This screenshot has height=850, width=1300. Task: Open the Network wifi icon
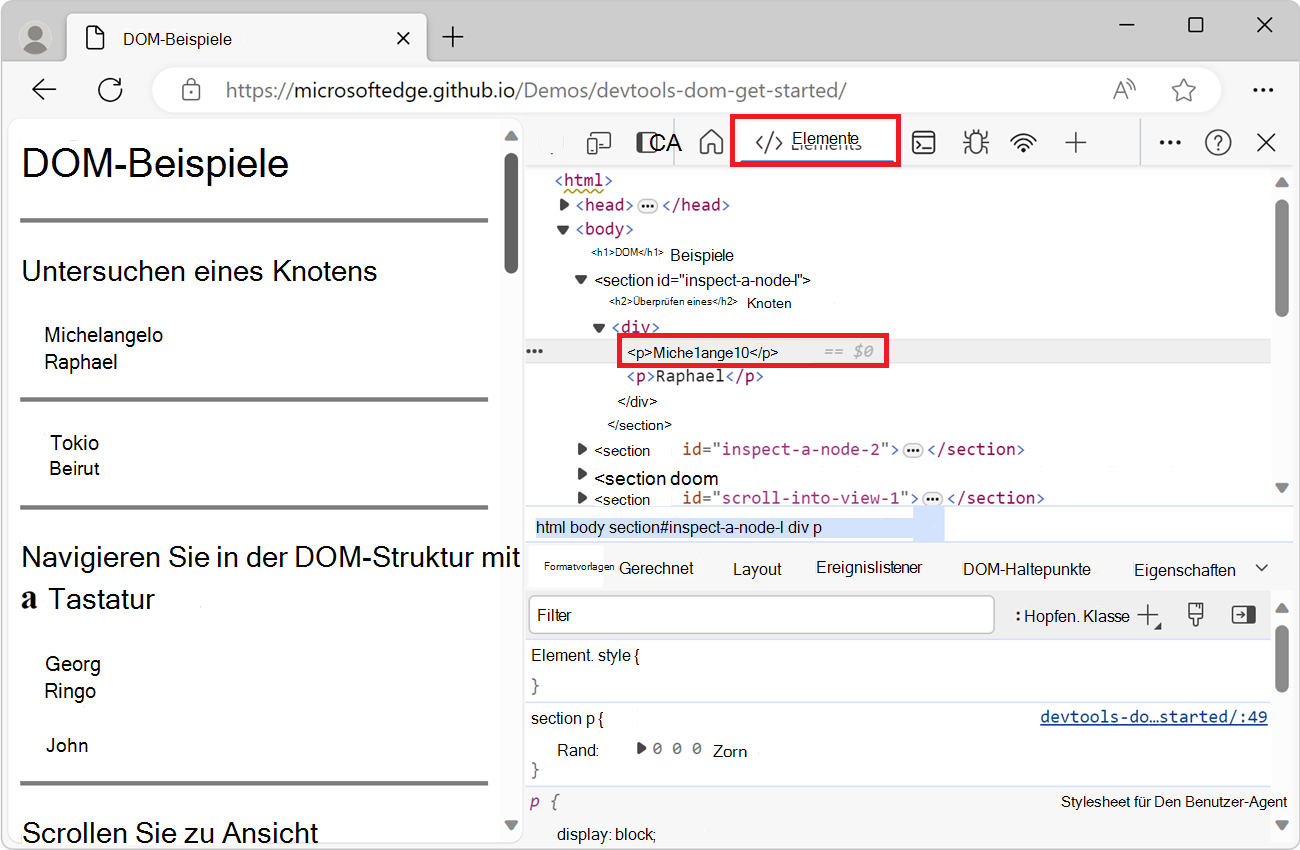point(1023,143)
